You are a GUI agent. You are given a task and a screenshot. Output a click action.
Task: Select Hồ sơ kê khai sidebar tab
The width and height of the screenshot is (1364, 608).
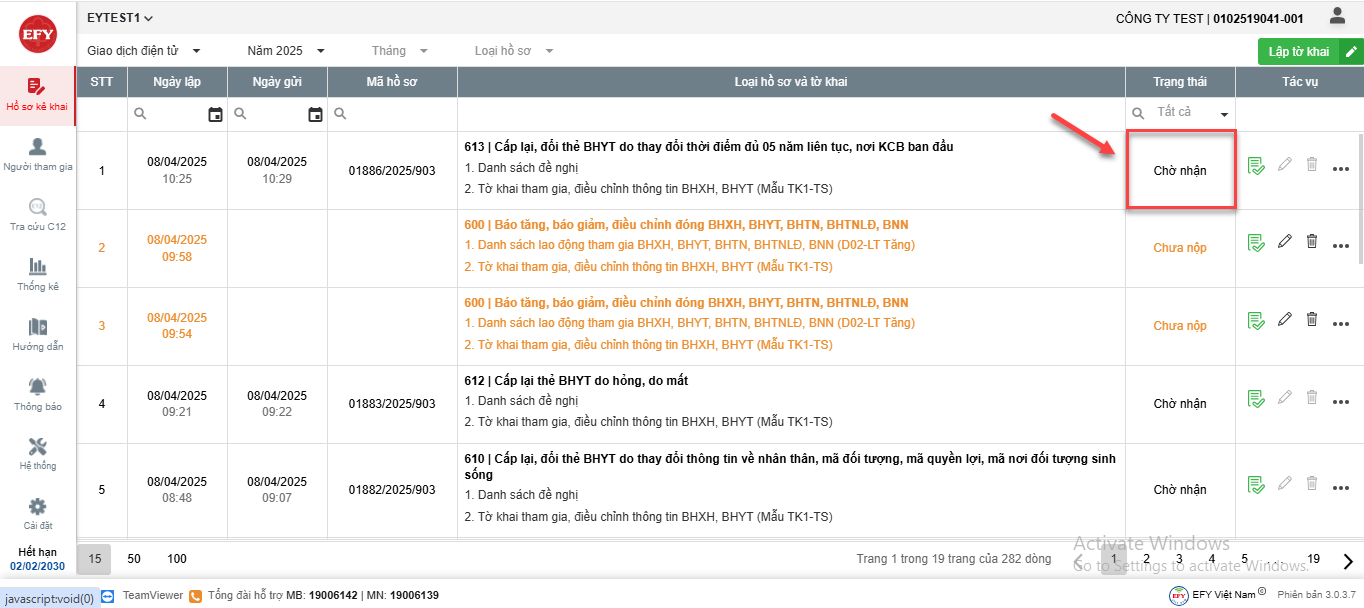[x=38, y=95]
